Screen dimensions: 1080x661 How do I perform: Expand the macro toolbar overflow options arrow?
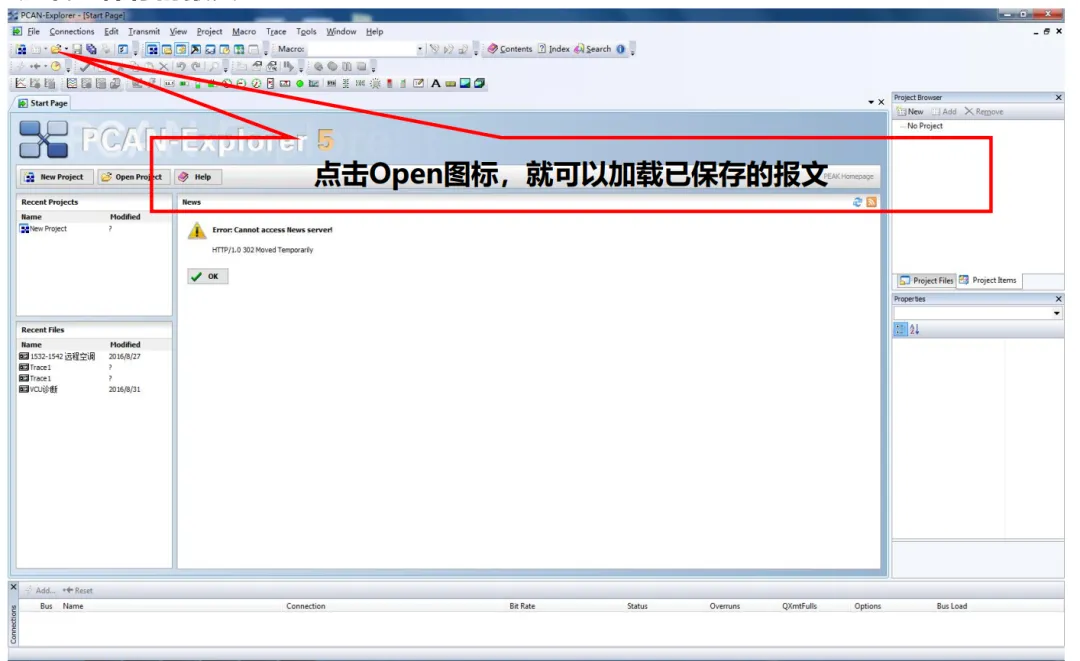[476, 51]
